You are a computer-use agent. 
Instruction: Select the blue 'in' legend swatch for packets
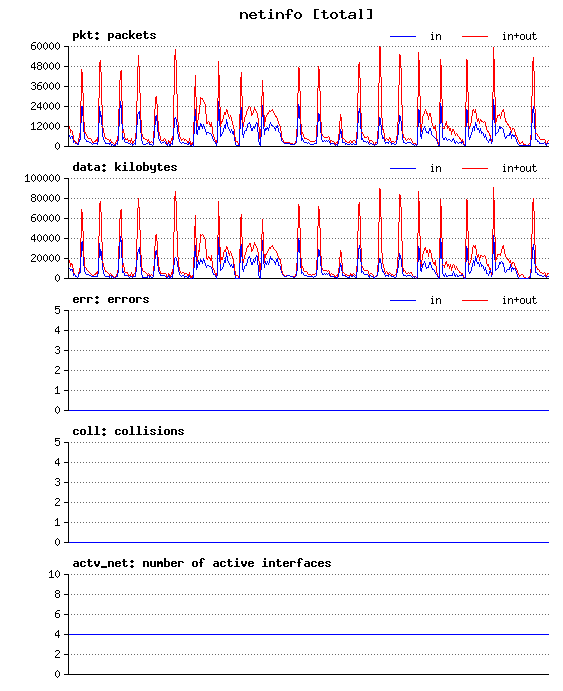click(x=403, y=37)
